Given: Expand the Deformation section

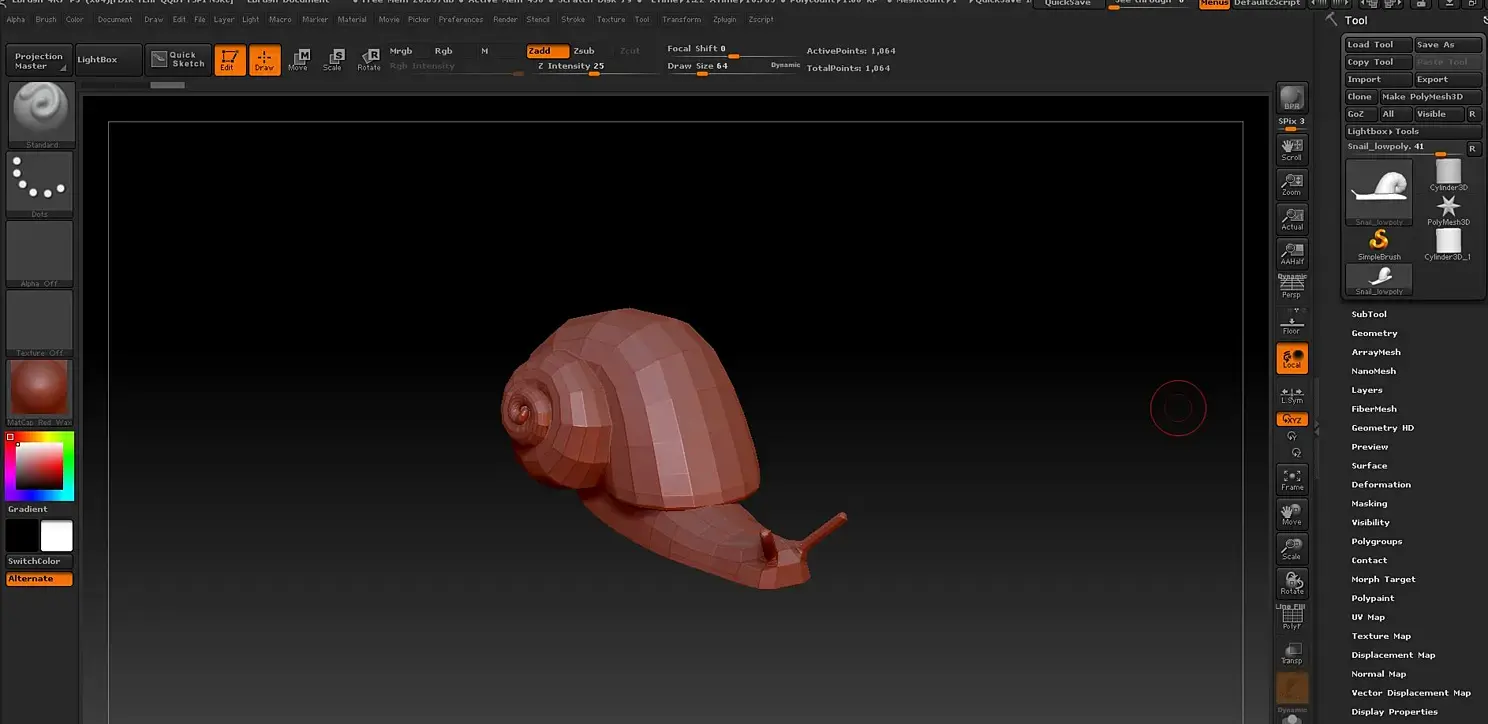Looking at the screenshot, I should pos(1381,485).
